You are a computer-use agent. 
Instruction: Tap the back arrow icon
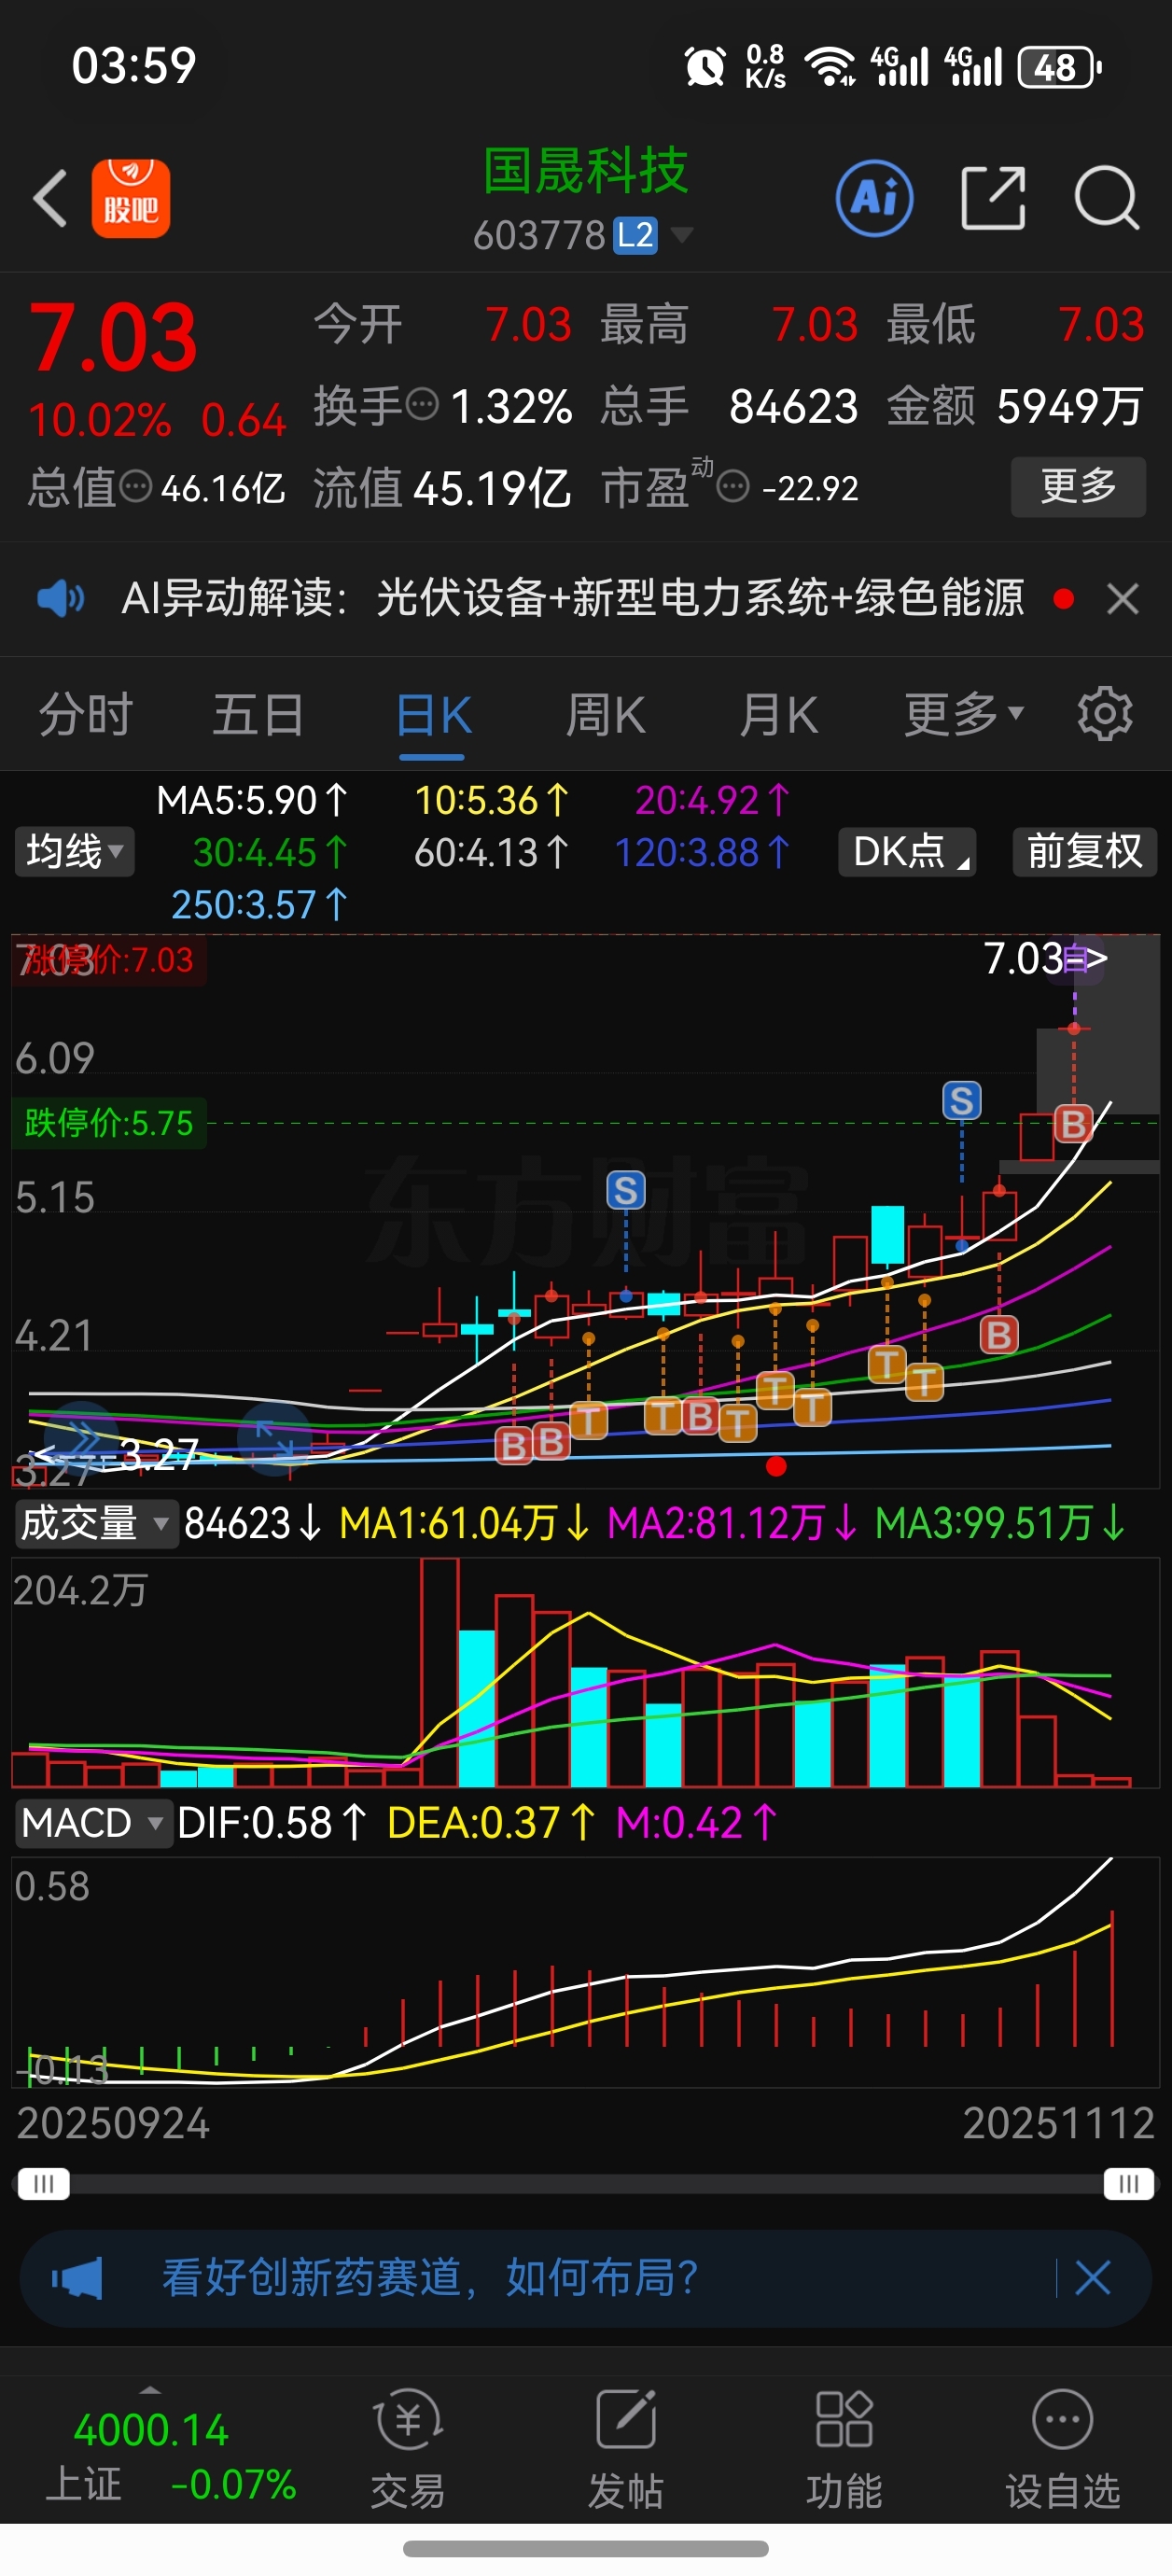point(50,198)
